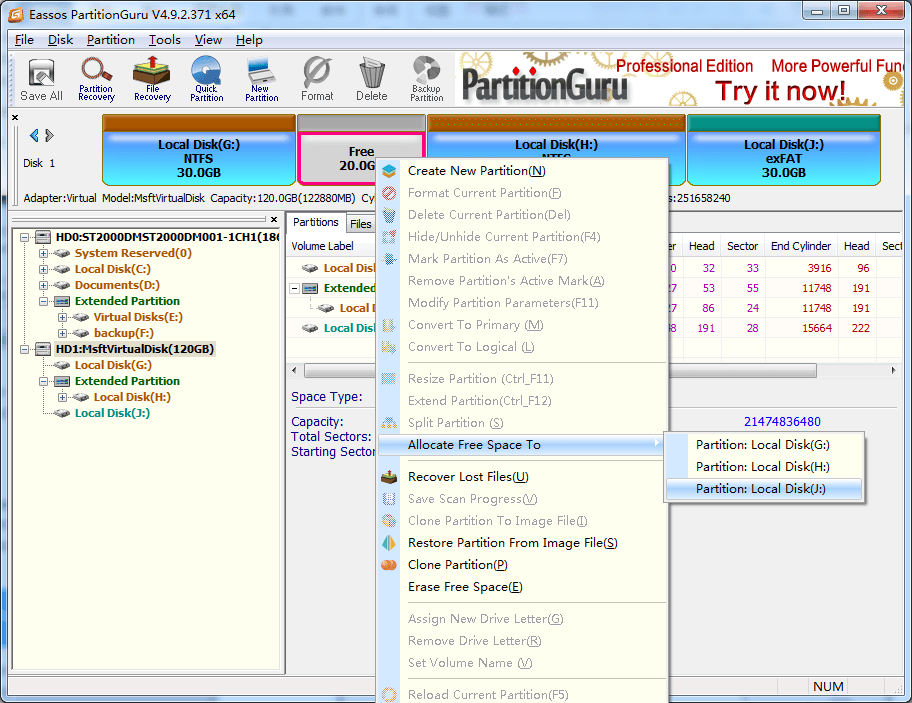The height and width of the screenshot is (703, 912).
Task: Click New Partition toolbar icon
Action: [261, 80]
